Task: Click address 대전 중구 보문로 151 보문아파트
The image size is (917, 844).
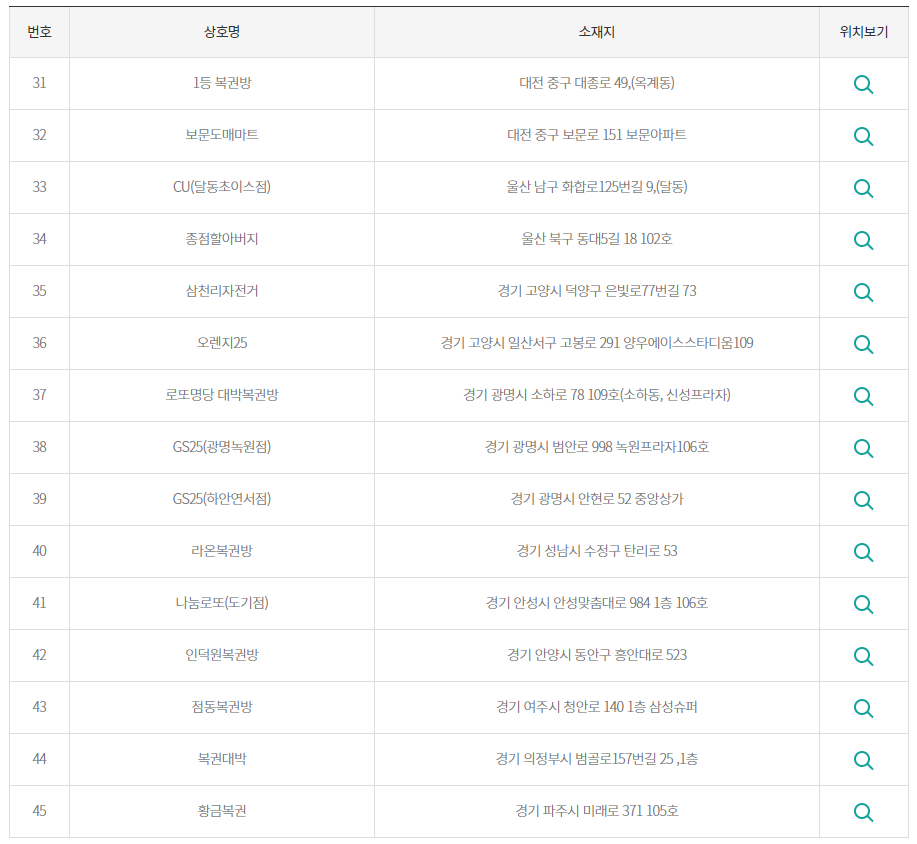Action: pos(597,135)
